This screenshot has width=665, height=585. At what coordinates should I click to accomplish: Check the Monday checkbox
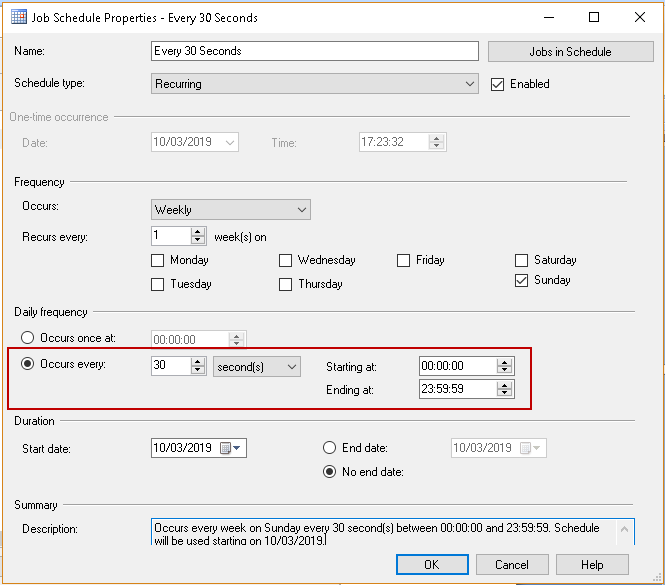[157, 260]
